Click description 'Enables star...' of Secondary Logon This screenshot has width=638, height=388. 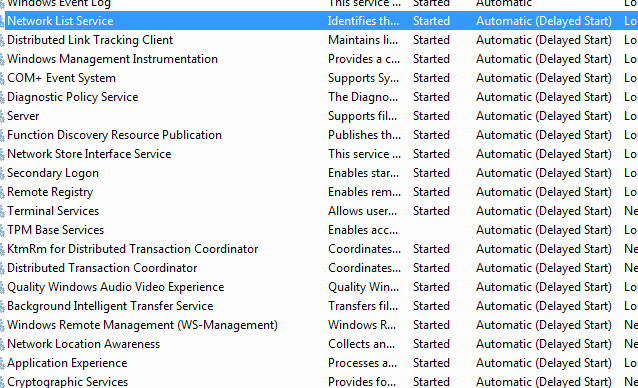pos(363,173)
